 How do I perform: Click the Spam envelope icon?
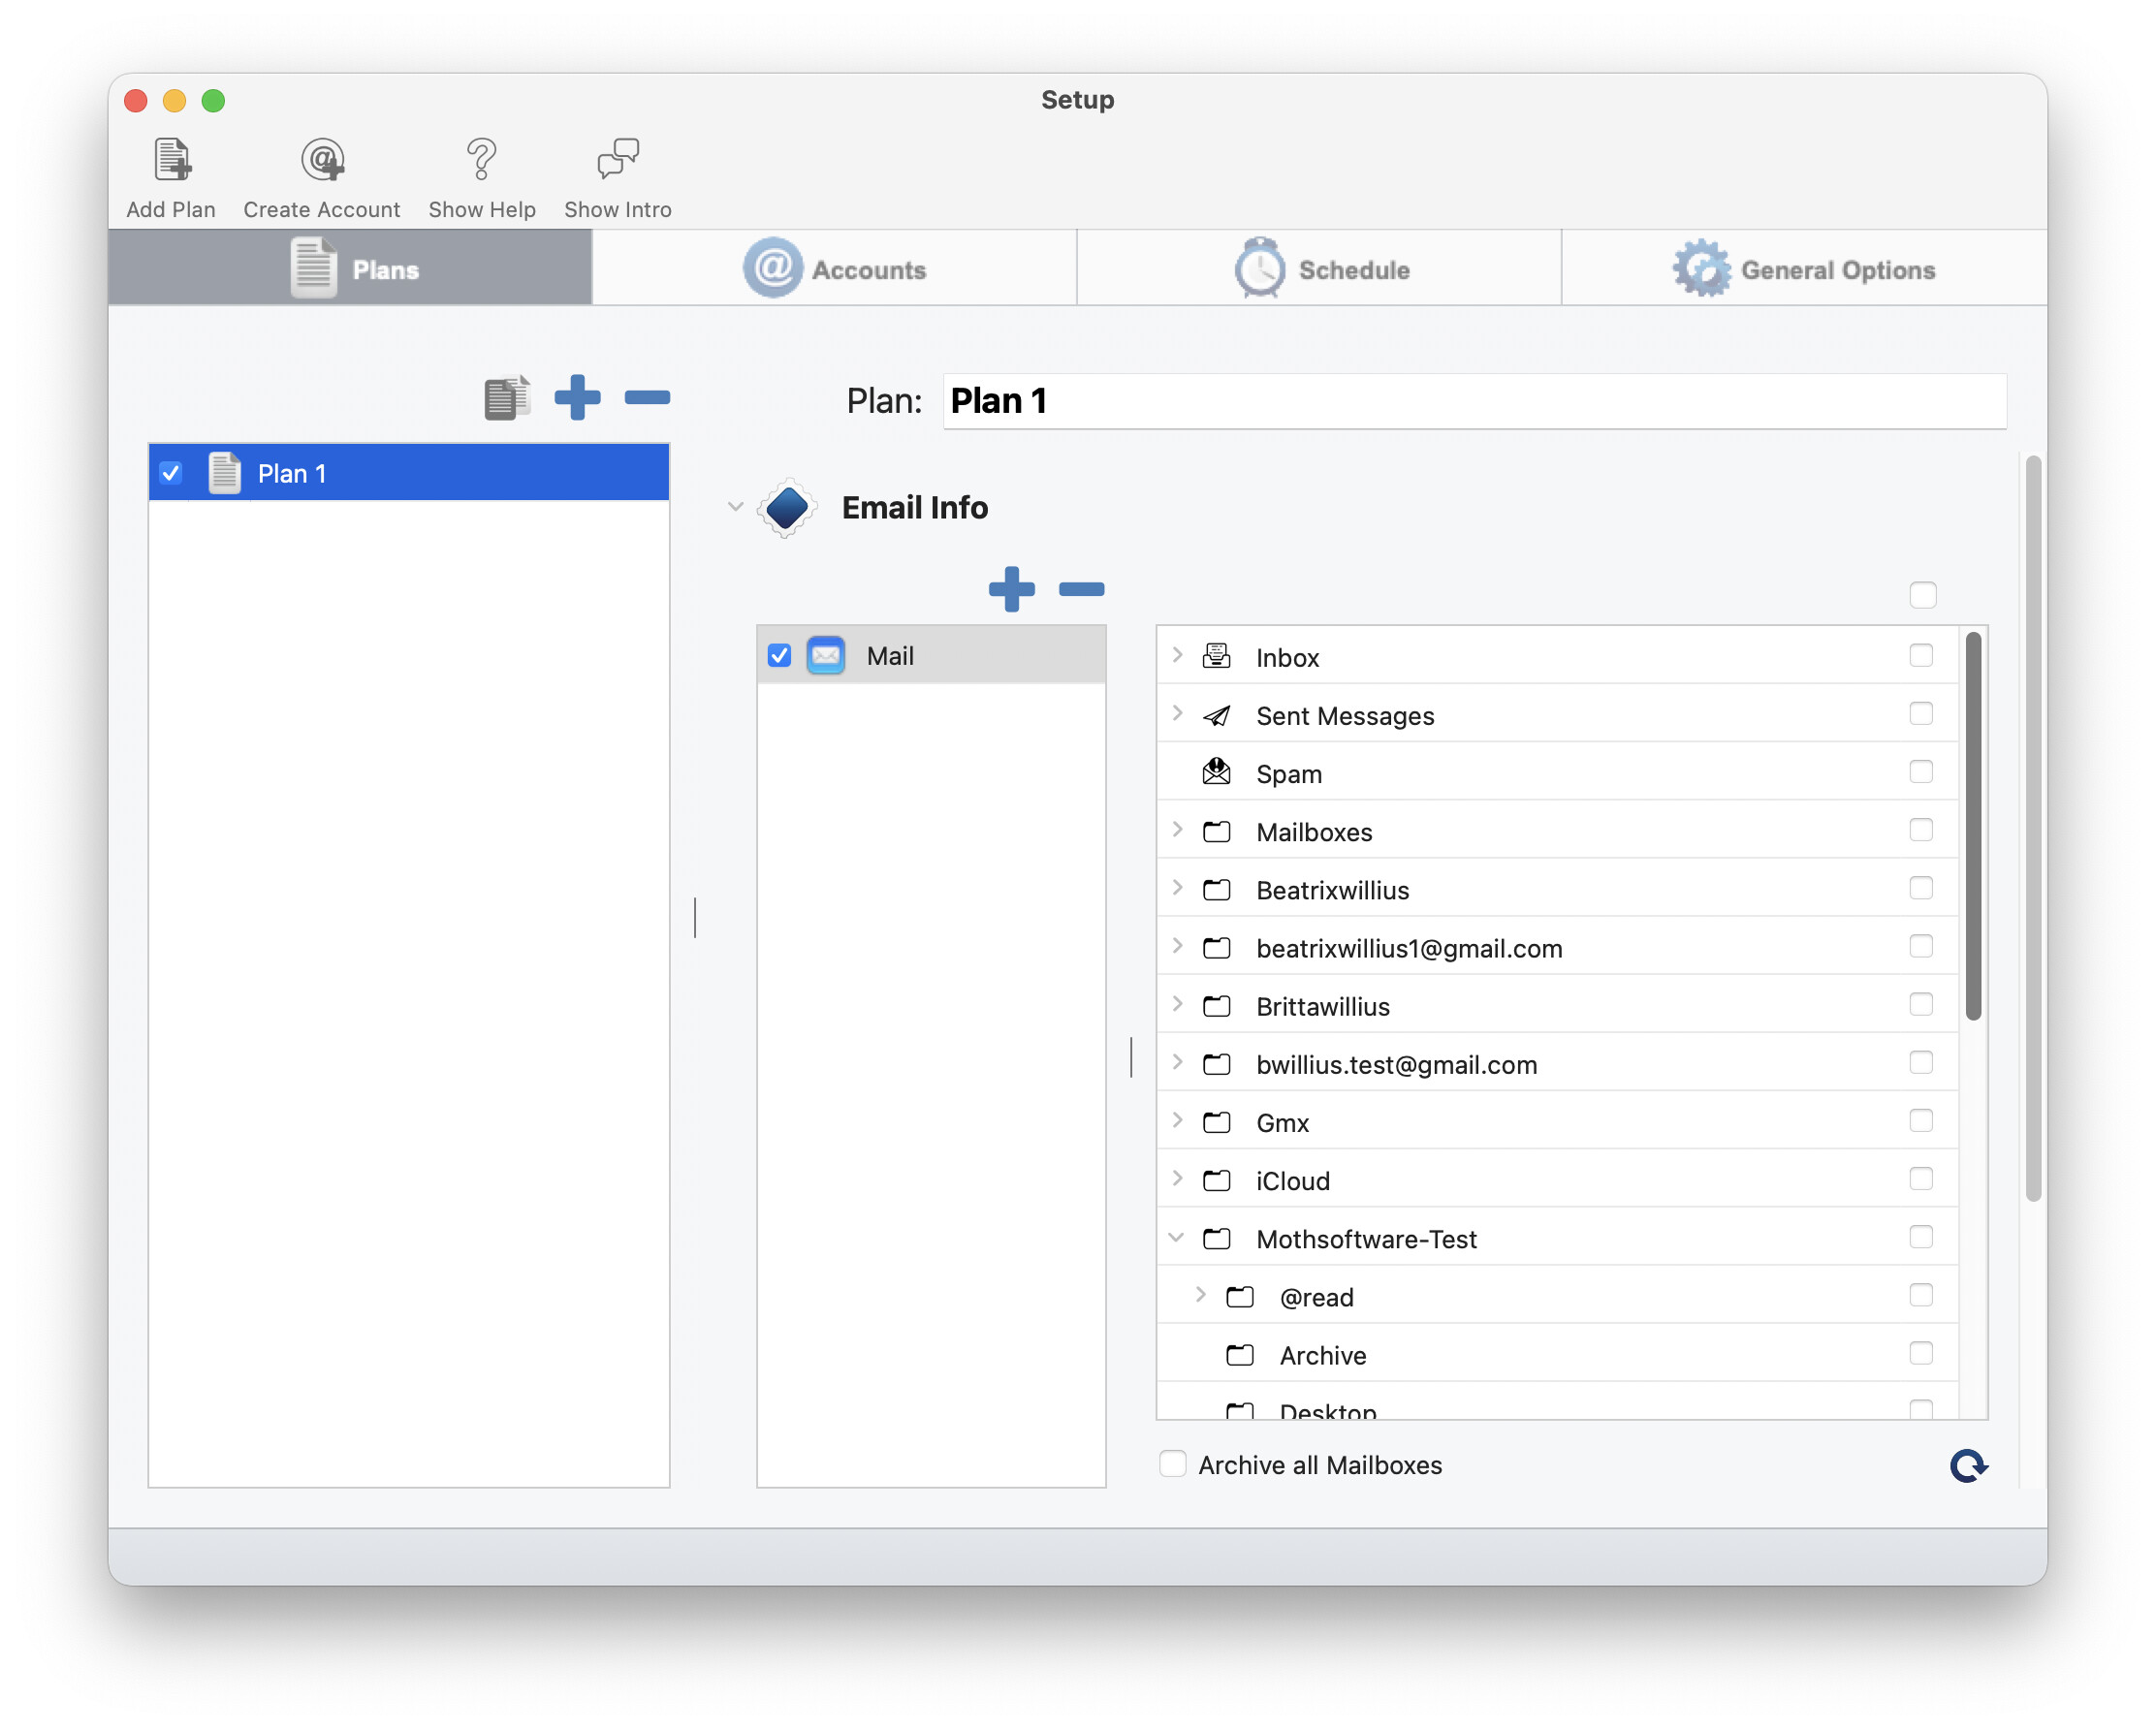coord(1216,771)
